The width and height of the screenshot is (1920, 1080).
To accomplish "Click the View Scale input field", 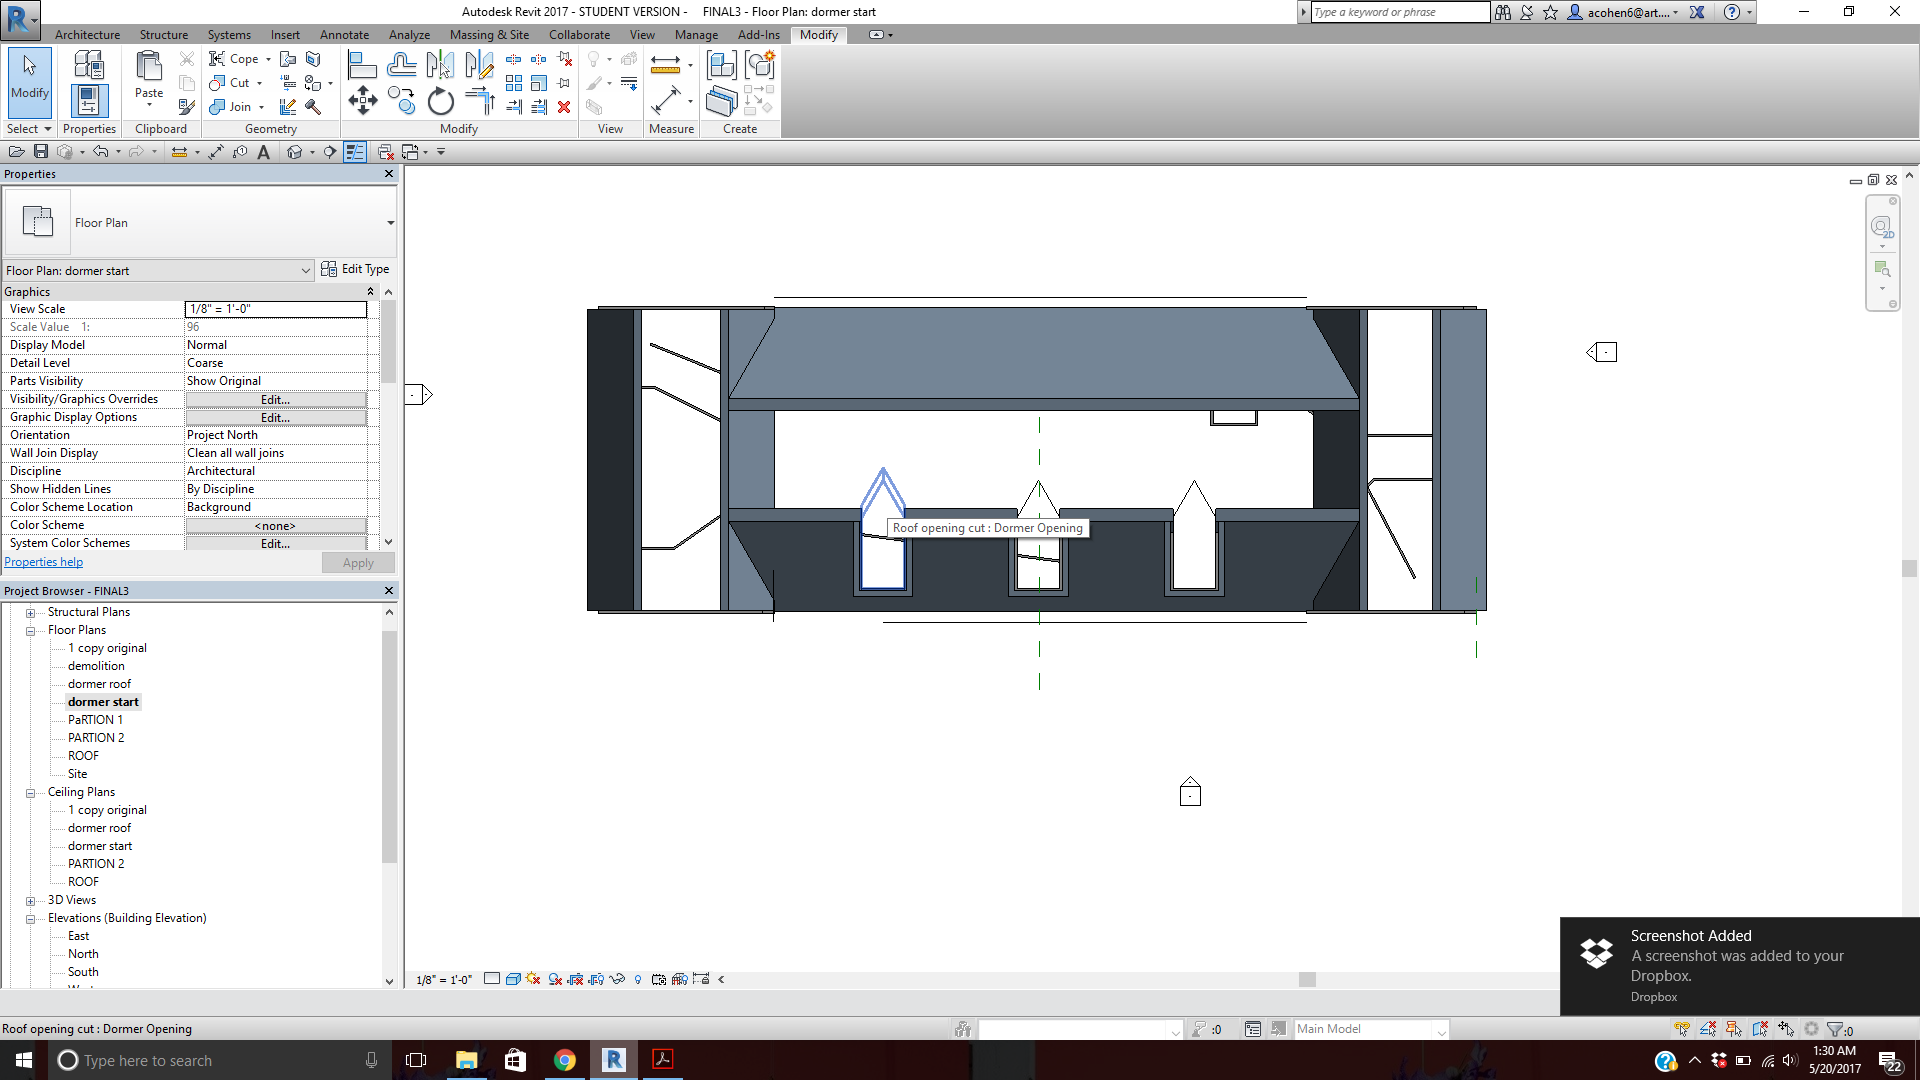I will pyautogui.click(x=275, y=309).
